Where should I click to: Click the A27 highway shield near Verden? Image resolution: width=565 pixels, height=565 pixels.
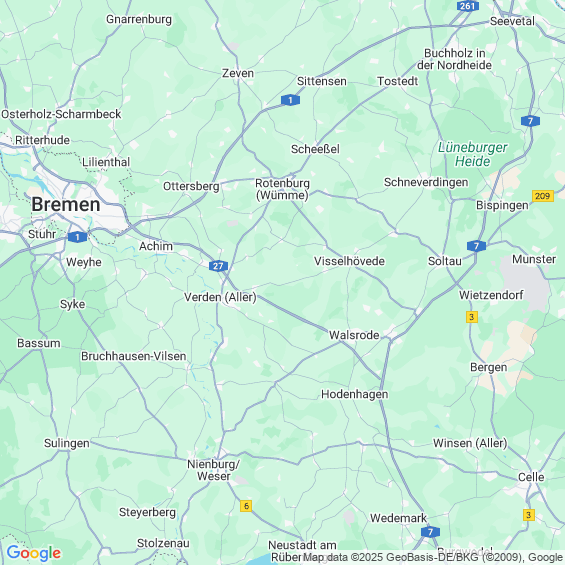(218, 266)
